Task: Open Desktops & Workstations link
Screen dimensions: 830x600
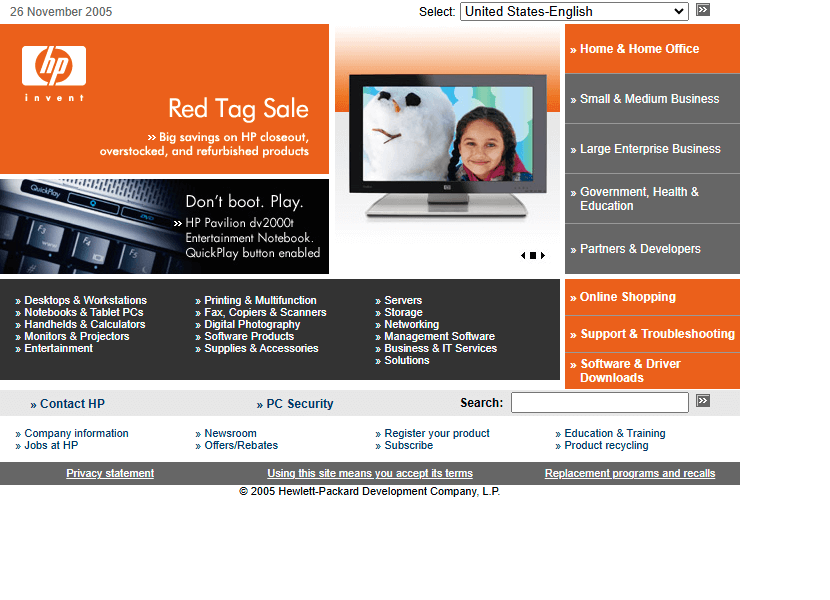Action: pos(85,300)
